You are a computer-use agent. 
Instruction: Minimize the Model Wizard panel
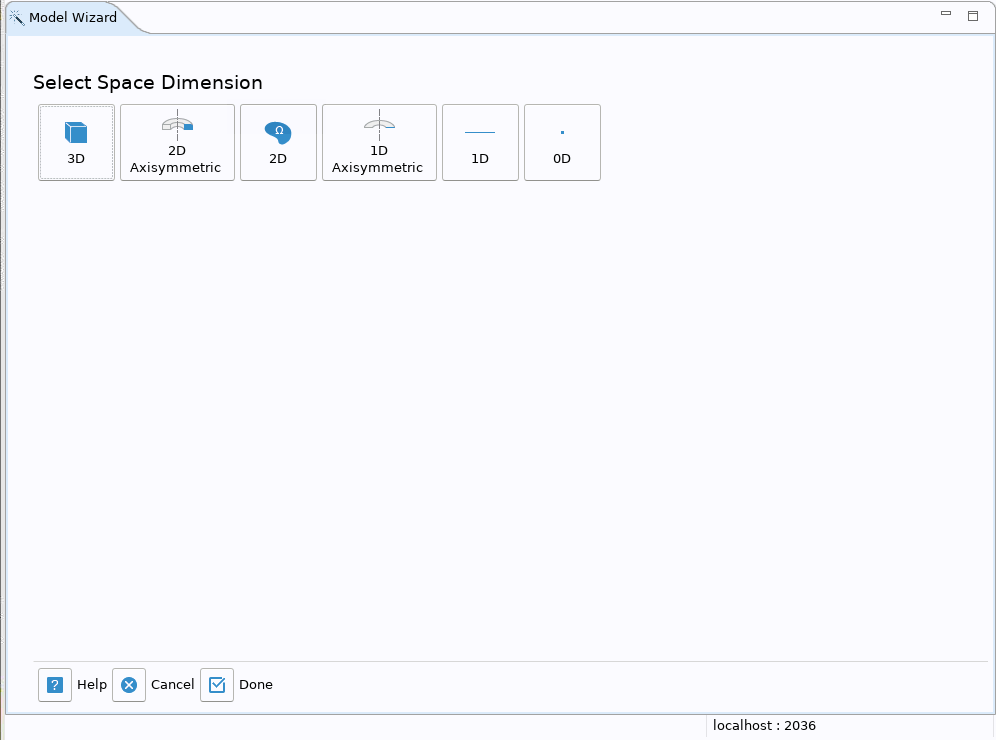click(946, 15)
